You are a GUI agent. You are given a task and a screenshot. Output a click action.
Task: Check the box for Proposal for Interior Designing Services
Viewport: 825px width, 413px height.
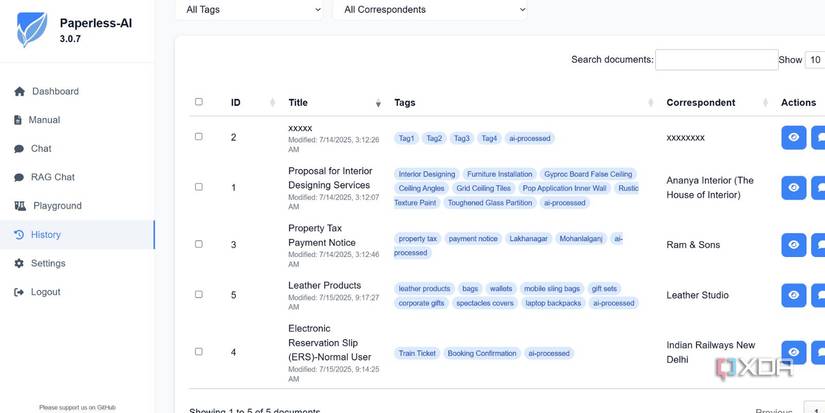(x=198, y=187)
